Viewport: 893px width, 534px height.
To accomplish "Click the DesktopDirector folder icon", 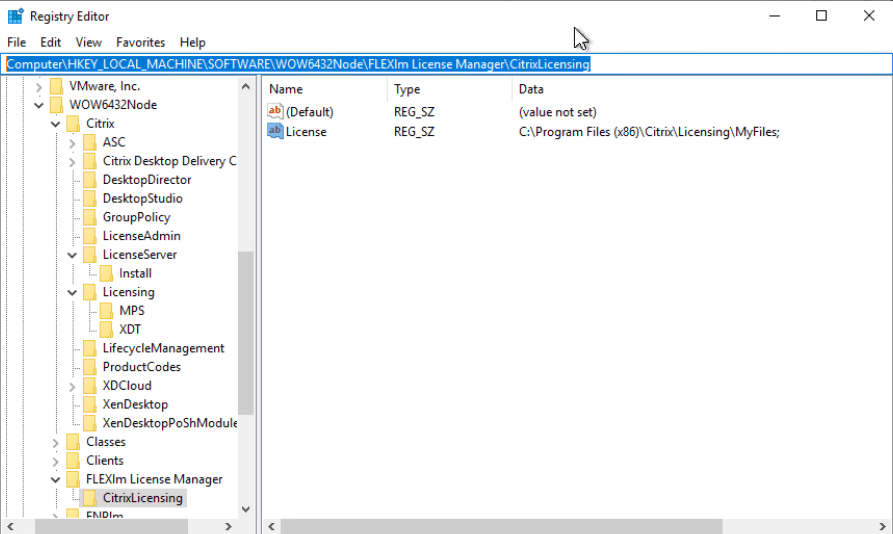I will point(89,180).
